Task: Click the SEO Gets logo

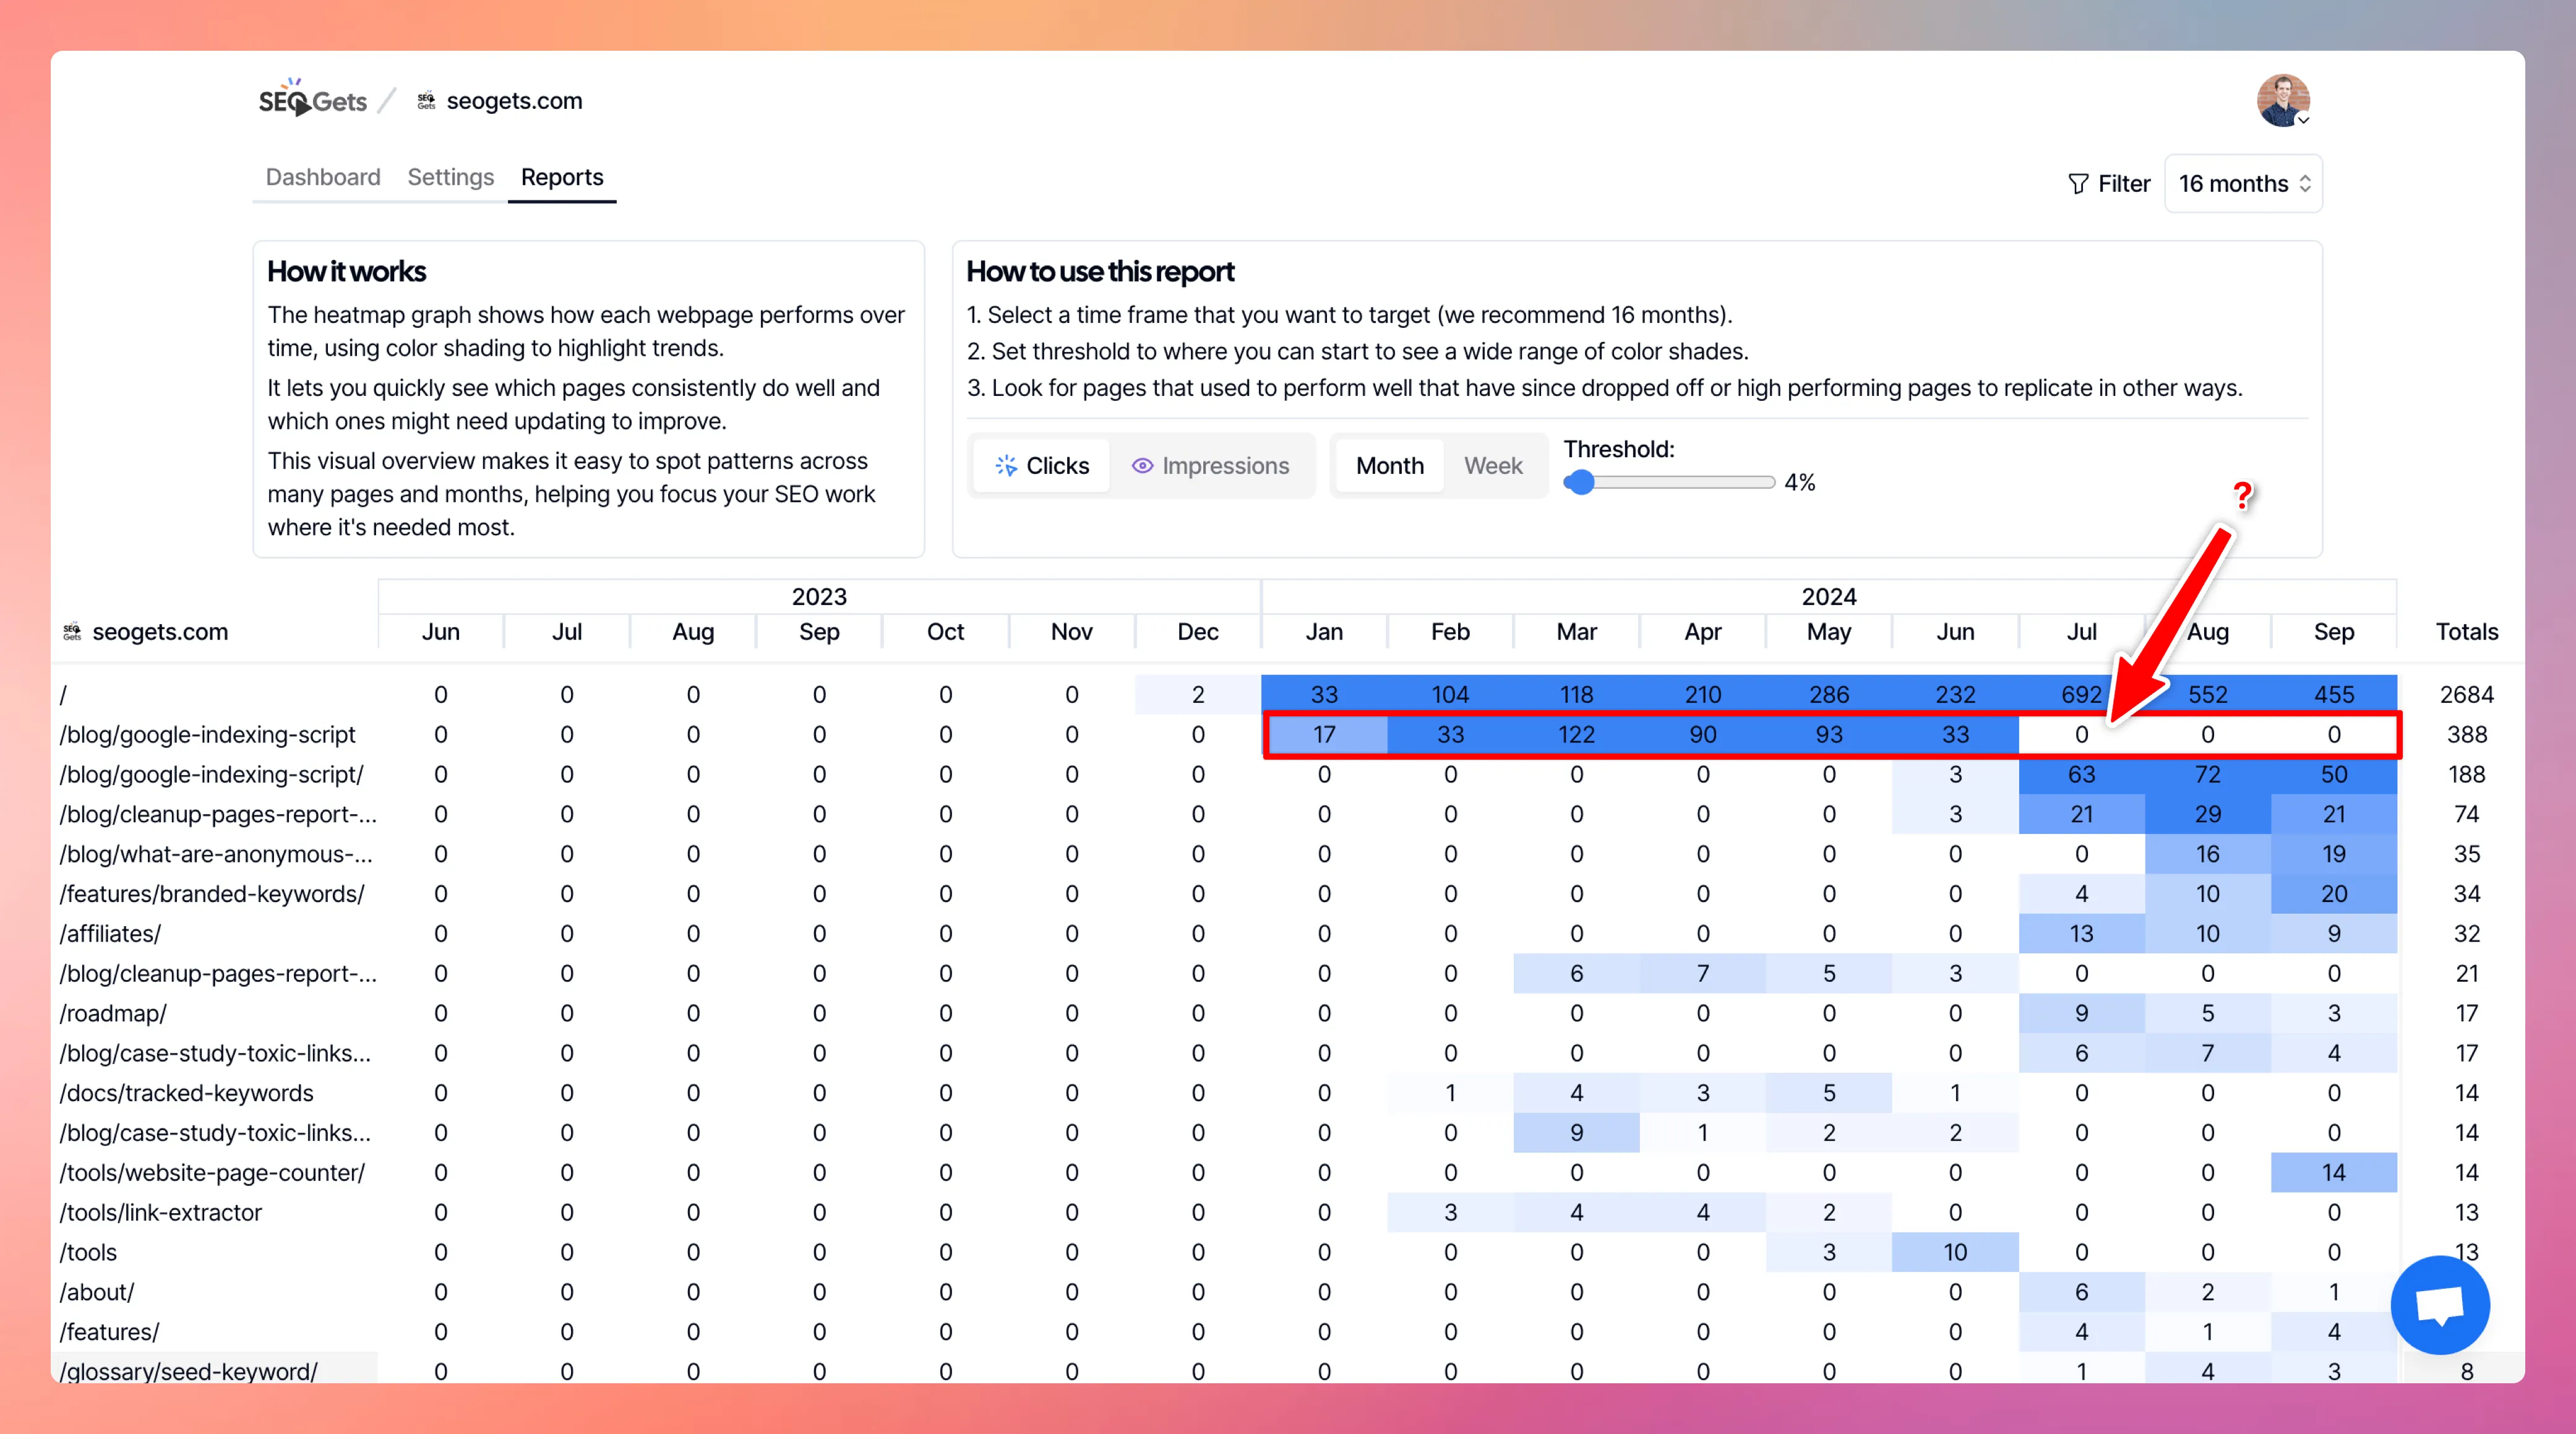Action: pos(312,100)
